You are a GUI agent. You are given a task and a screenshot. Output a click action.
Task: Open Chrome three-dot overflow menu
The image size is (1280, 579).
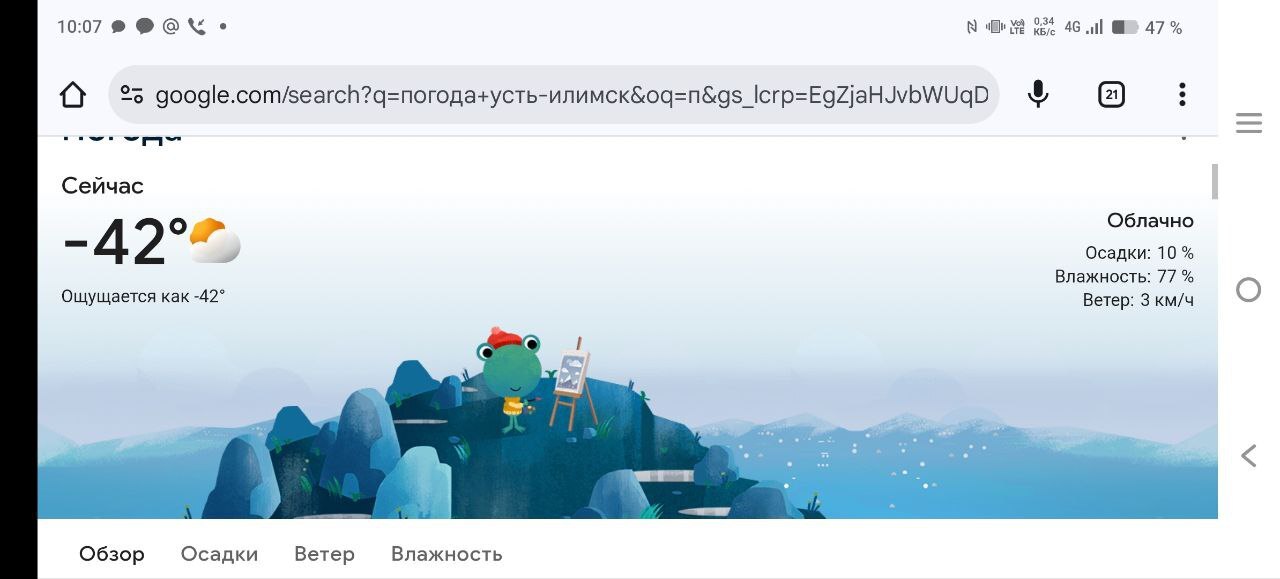coord(1182,95)
